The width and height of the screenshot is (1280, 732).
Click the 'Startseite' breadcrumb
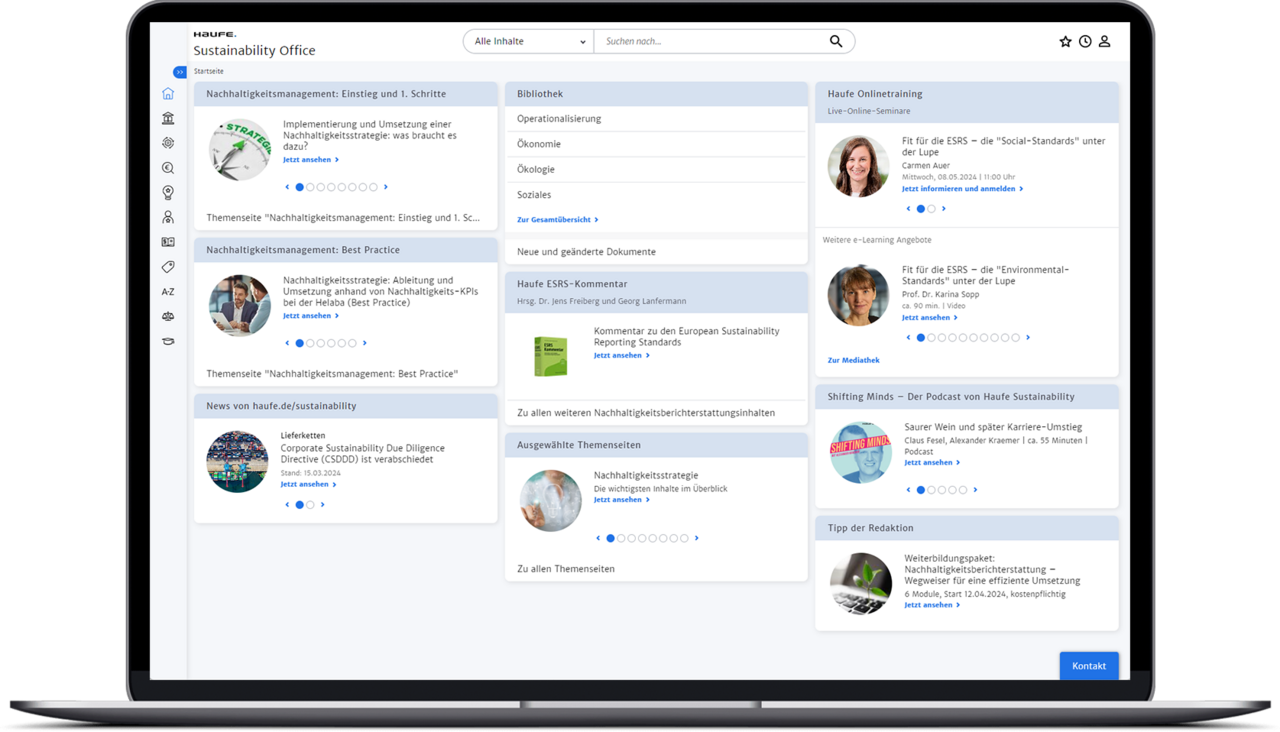[209, 72]
